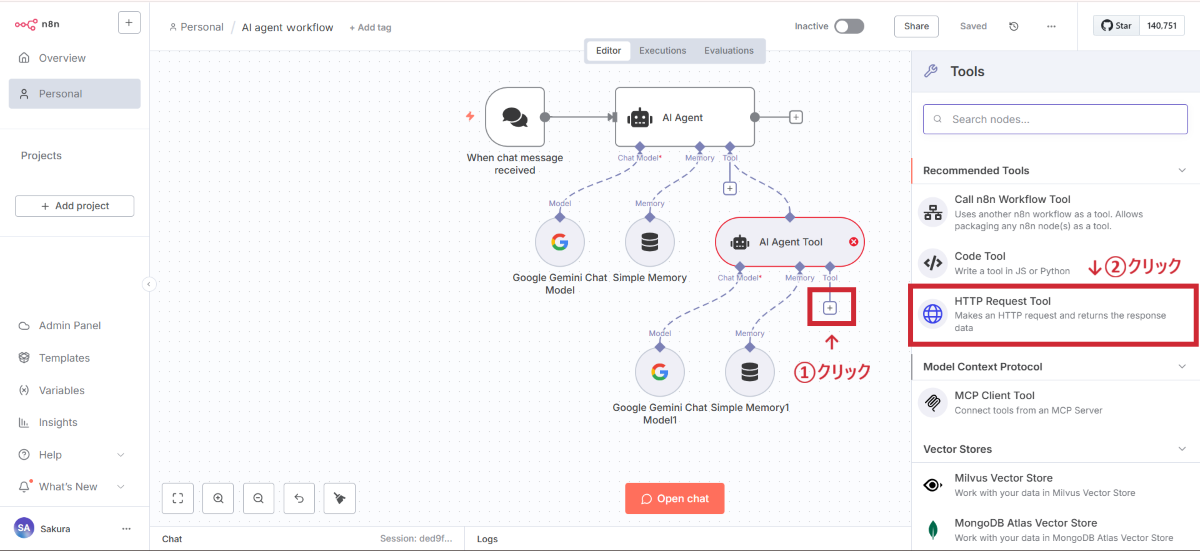Expand the Help menu in sidebar

(121, 455)
